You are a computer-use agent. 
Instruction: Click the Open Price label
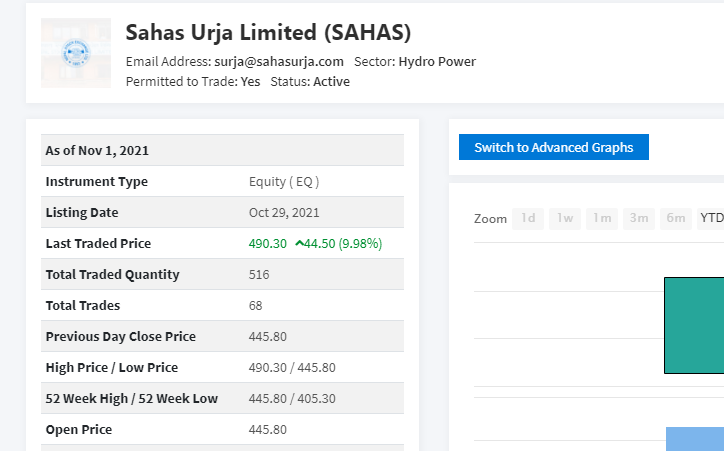79,429
